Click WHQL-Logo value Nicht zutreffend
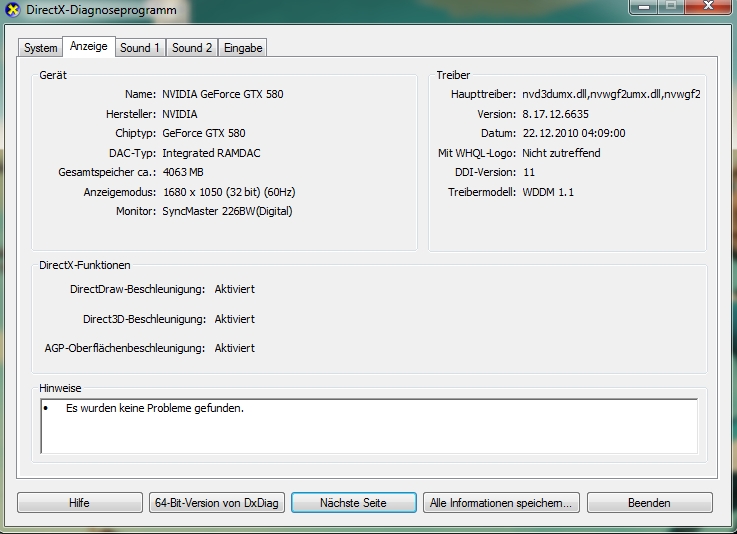 (561, 153)
